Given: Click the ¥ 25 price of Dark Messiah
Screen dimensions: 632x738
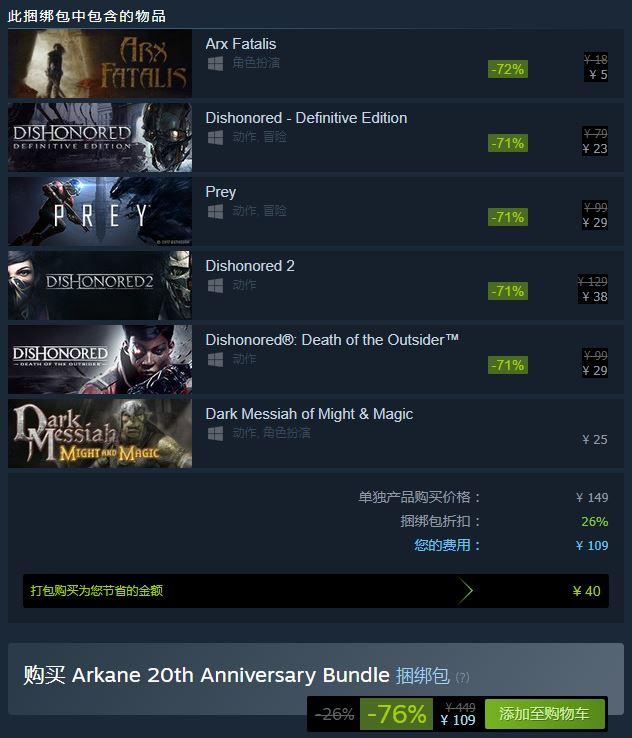Looking at the screenshot, I should point(595,440).
